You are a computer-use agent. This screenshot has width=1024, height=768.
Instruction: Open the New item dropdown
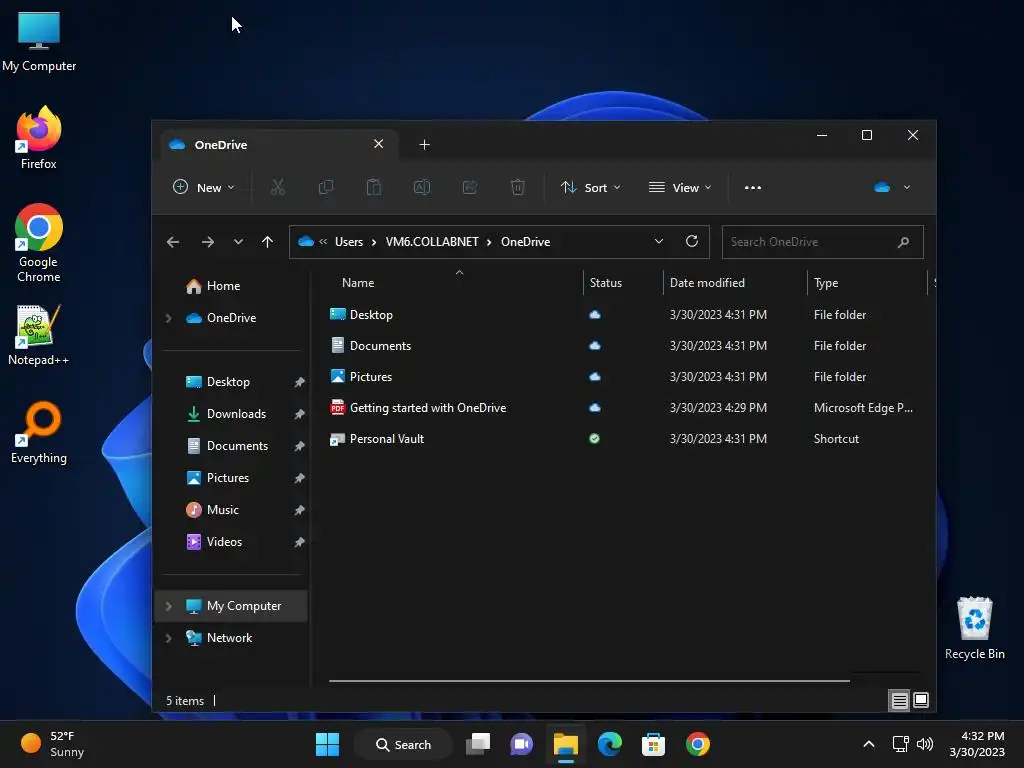pyautogui.click(x=203, y=187)
